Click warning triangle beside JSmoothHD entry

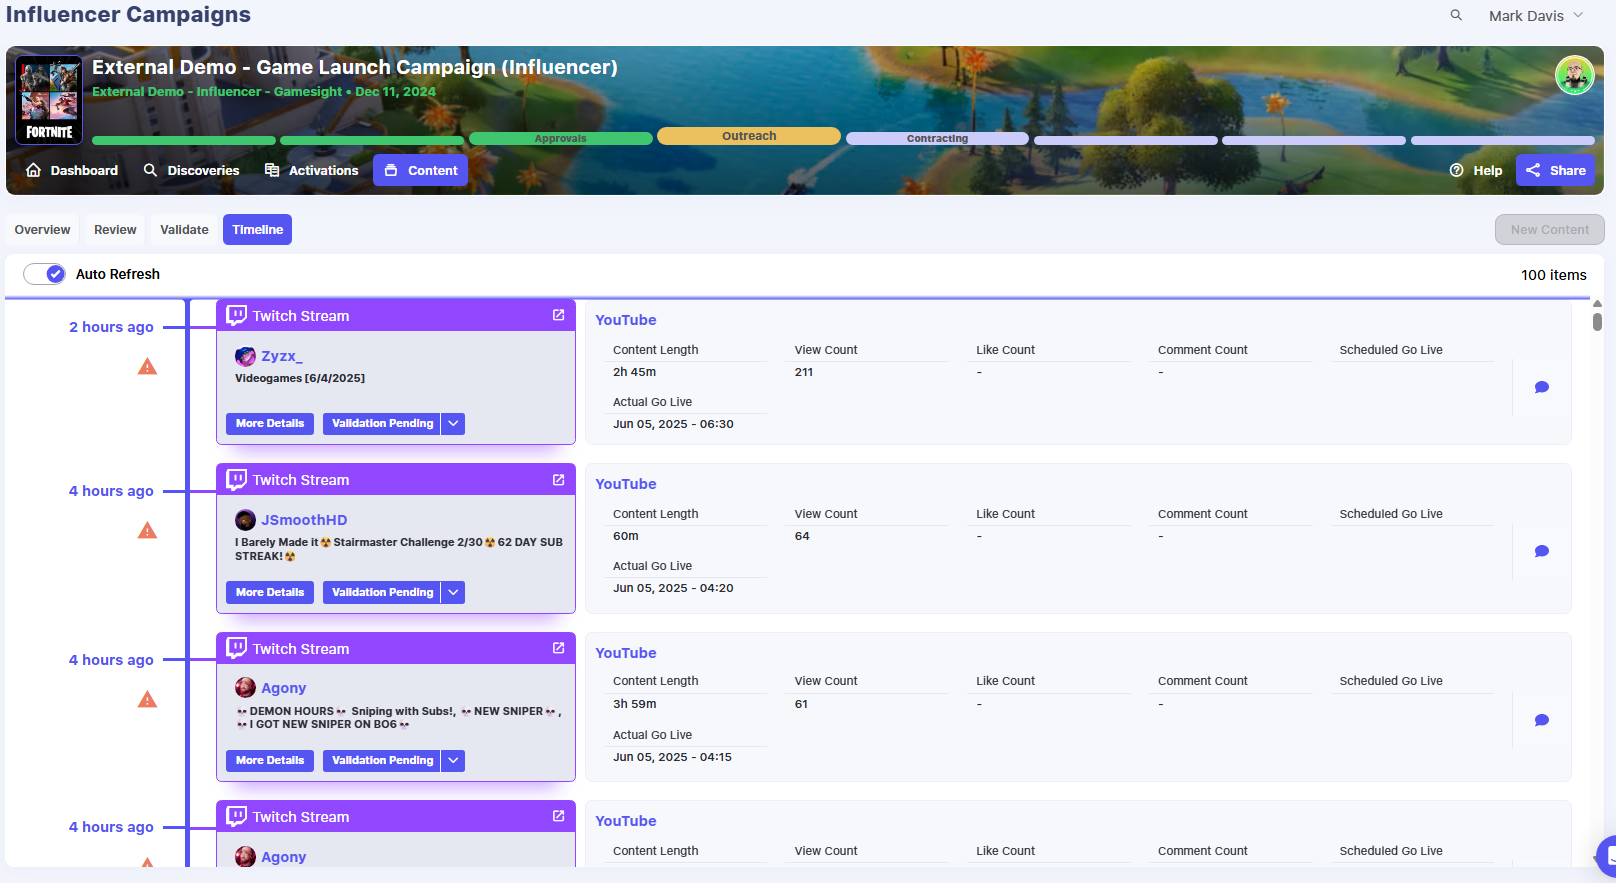pos(147,531)
